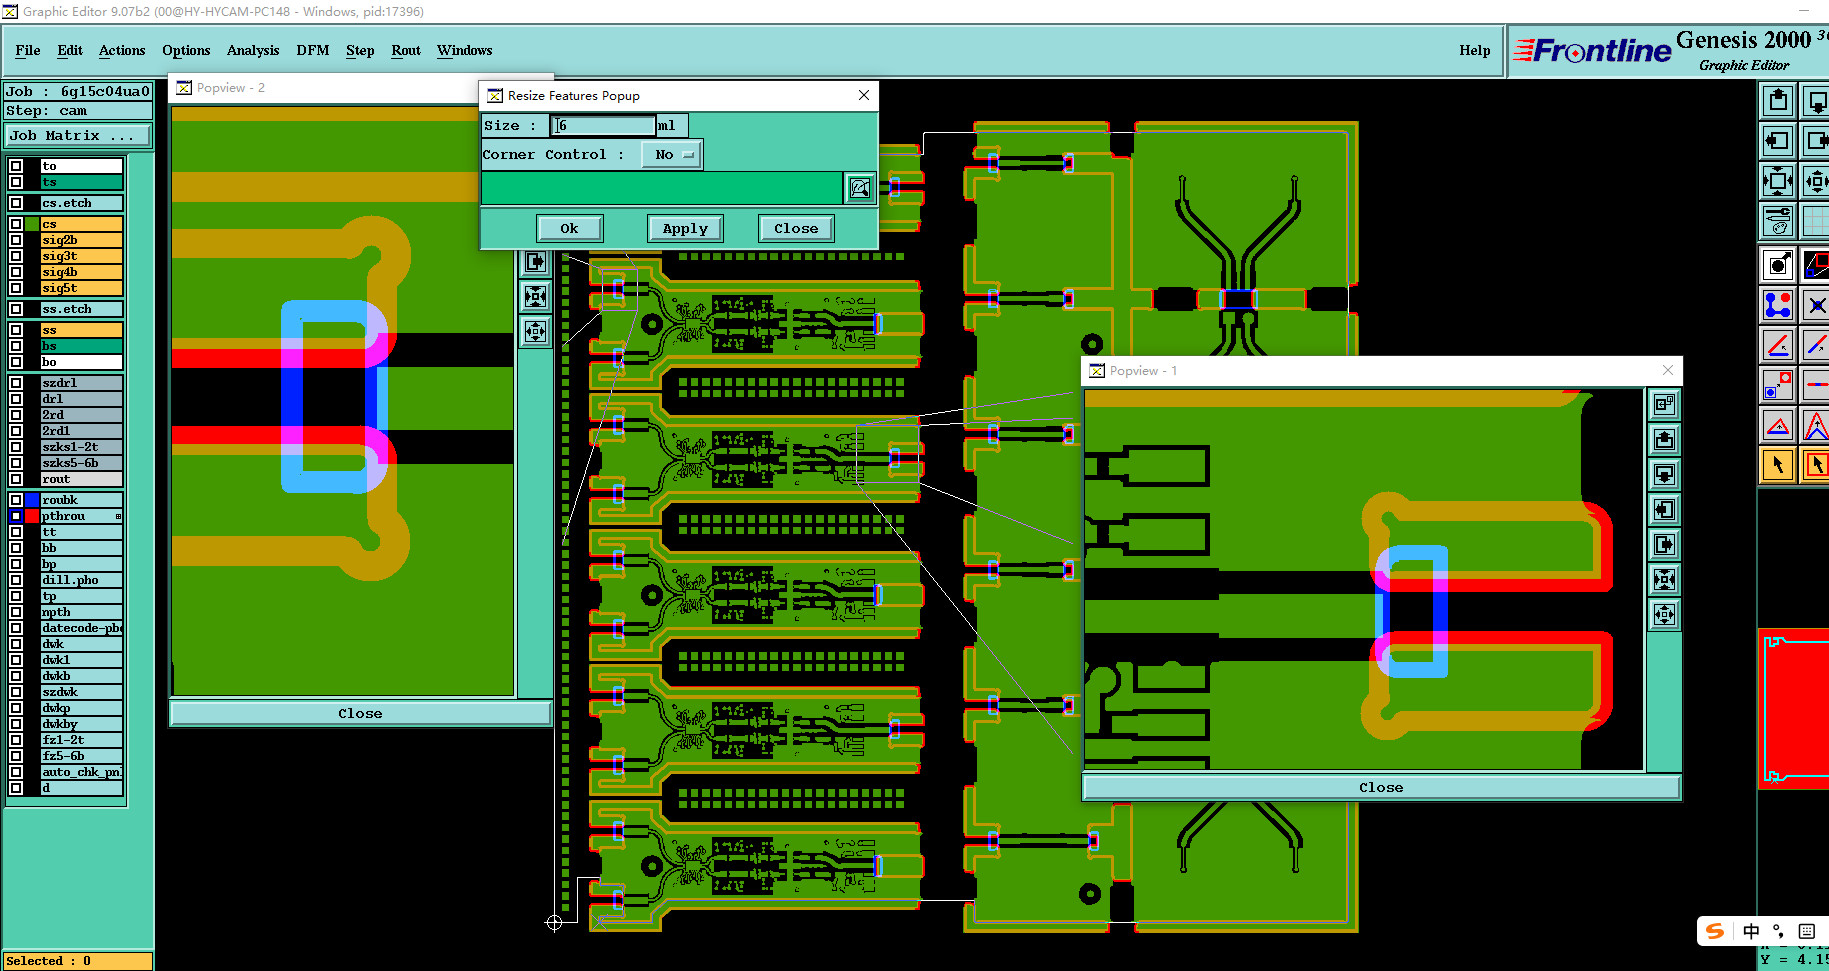Viewport: 1829px width, 971px height.
Task: Click Sogou input method tray icon
Action: [1715, 931]
